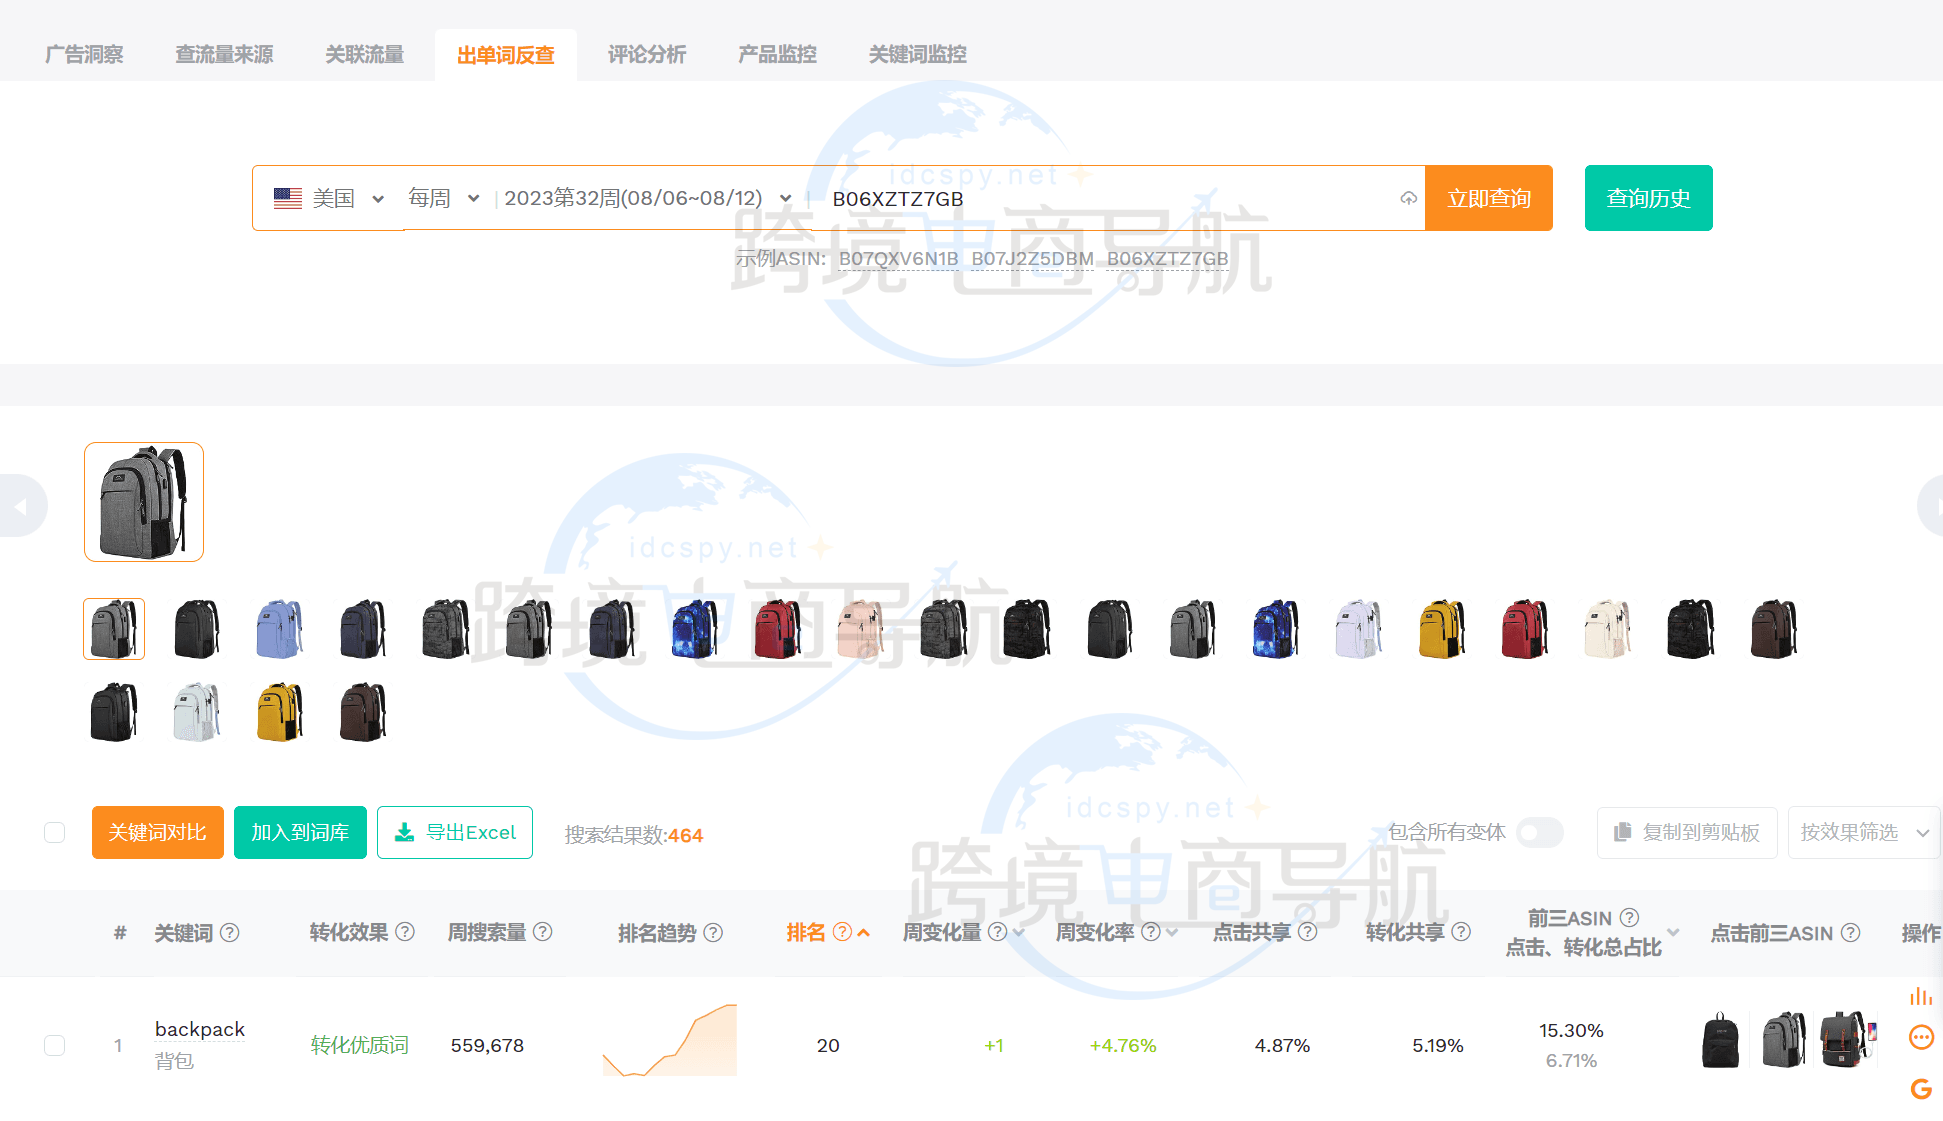The width and height of the screenshot is (1943, 1121).
Task: Click the orange chat bubble icon in row
Action: point(1920,1037)
